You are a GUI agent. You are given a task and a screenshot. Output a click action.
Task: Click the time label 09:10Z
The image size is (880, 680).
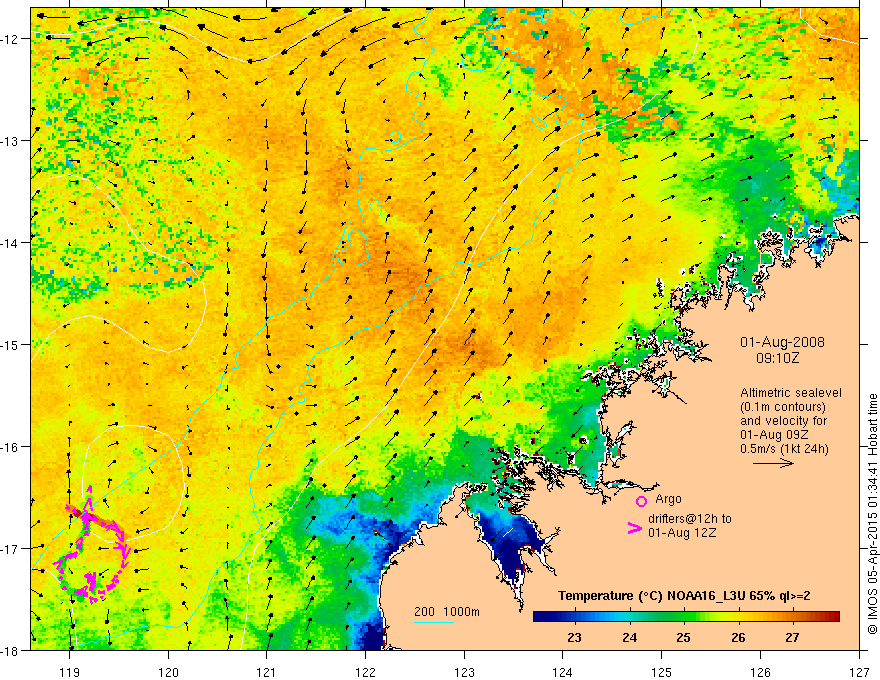pos(777,358)
